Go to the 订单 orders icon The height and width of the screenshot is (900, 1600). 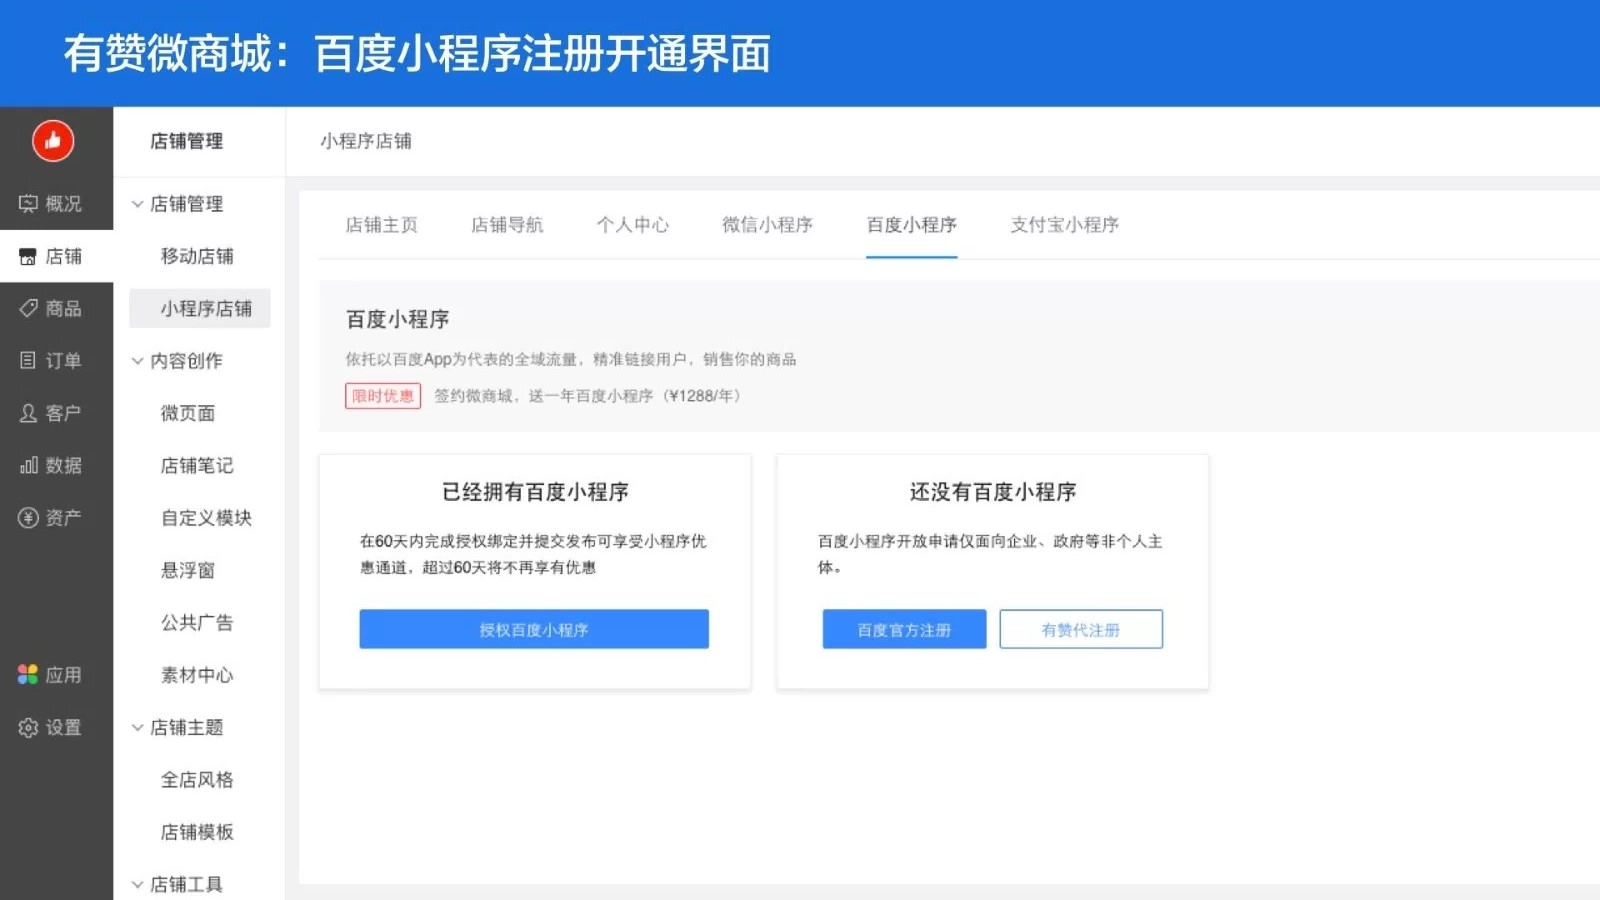click(28, 360)
